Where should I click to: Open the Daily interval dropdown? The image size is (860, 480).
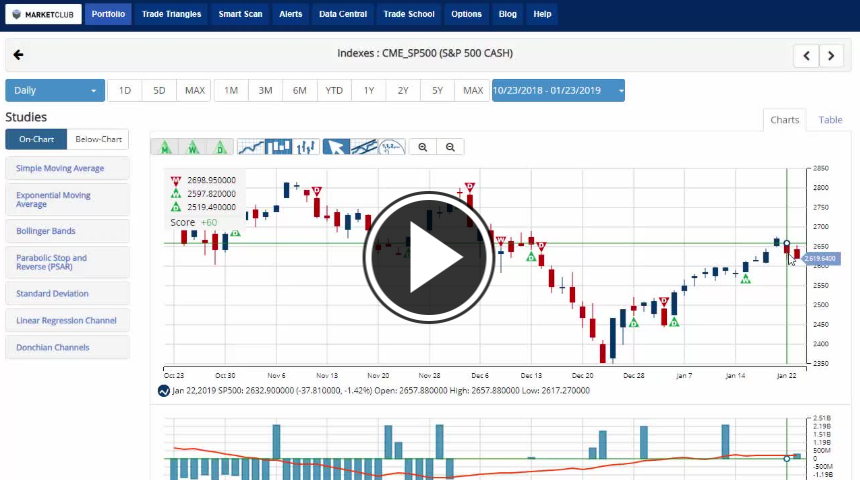click(x=55, y=91)
